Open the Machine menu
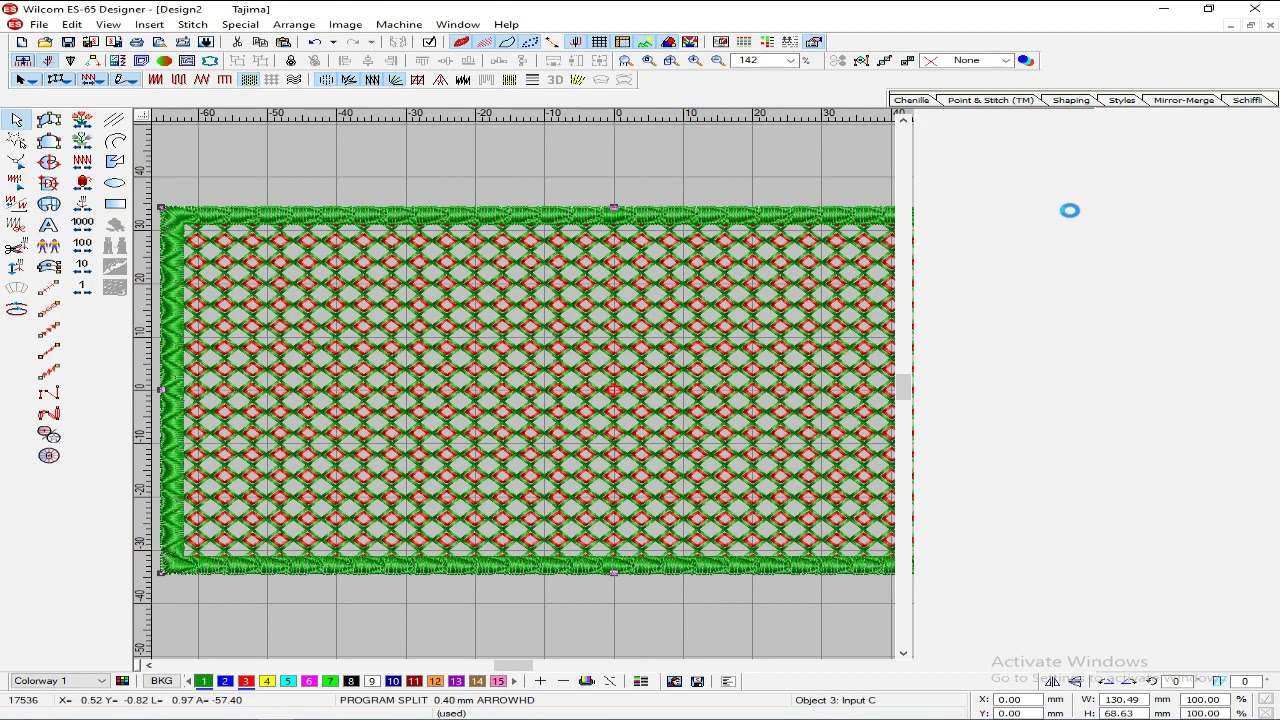This screenshot has width=1280, height=720. tap(399, 24)
